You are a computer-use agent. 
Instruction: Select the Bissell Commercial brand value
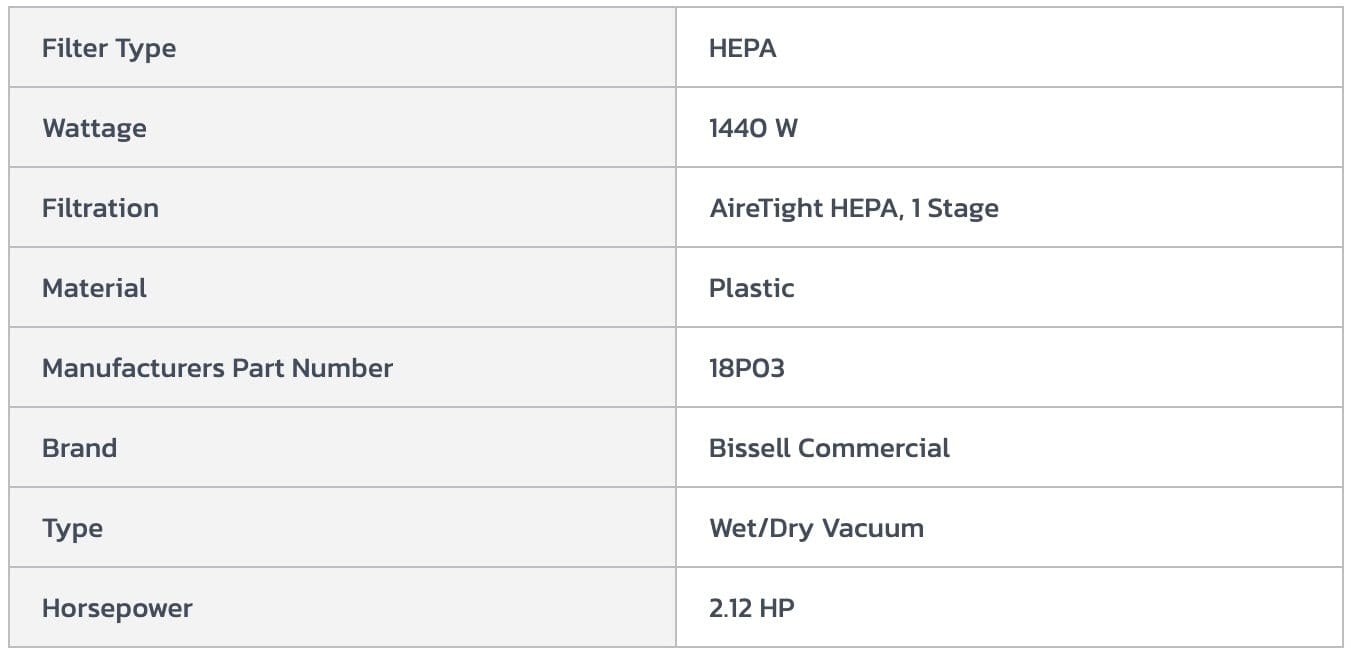(829, 448)
